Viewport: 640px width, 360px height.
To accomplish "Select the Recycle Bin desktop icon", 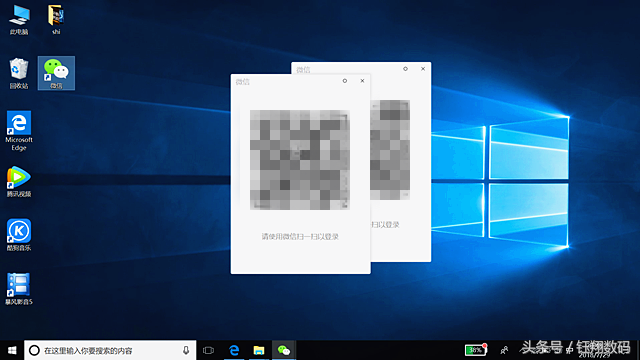I will click(19, 73).
